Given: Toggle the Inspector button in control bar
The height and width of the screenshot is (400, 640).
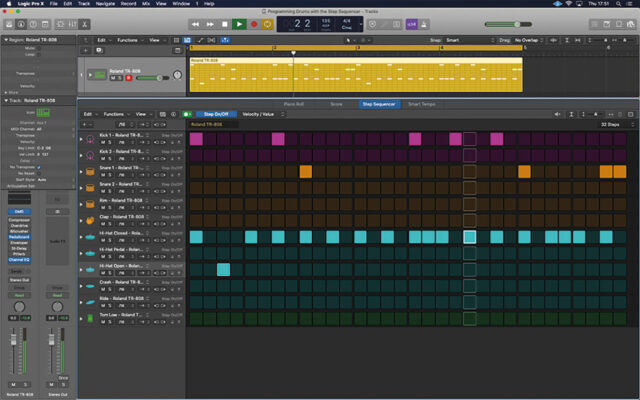Looking at the screenshot, I should 21,24.
